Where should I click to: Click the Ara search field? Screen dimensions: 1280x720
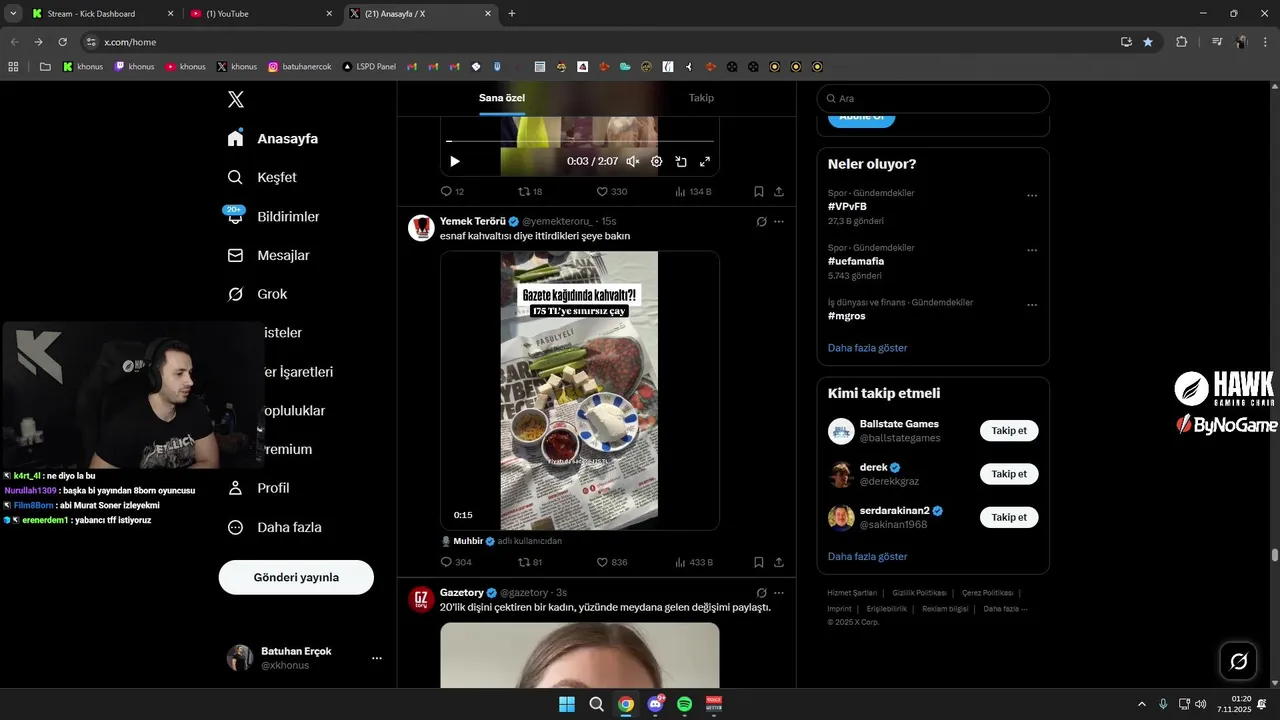933,98
